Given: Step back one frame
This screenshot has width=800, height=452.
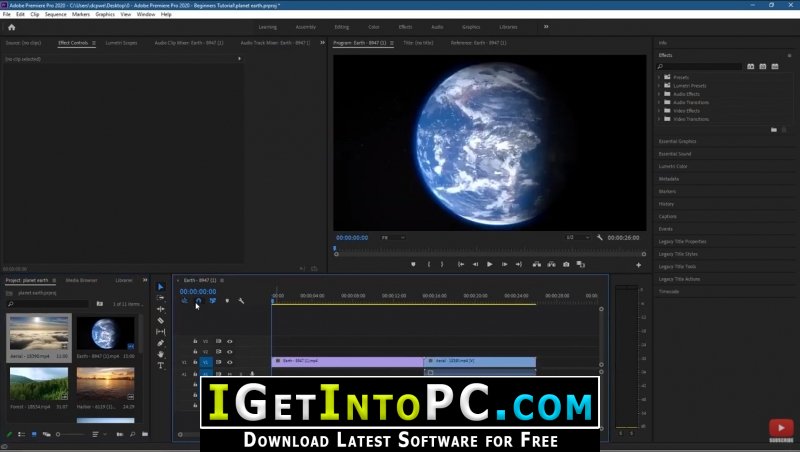Looking at the screenshot, I should (475, 264).
